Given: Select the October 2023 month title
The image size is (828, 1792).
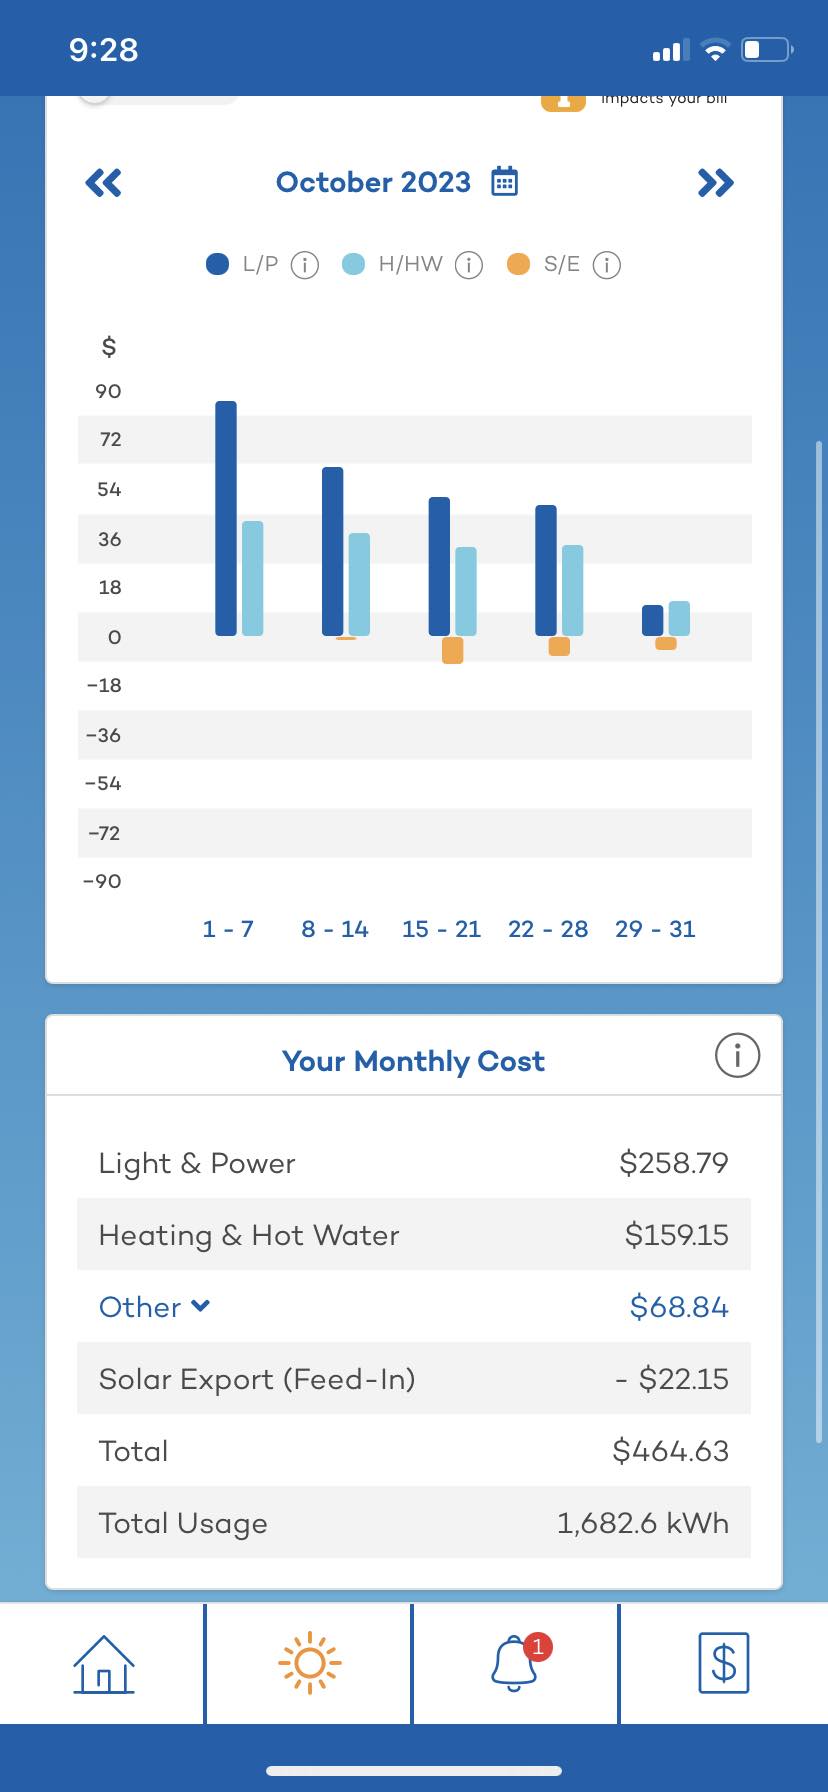Looking at the screenshot, I should (x=373, y=182).
